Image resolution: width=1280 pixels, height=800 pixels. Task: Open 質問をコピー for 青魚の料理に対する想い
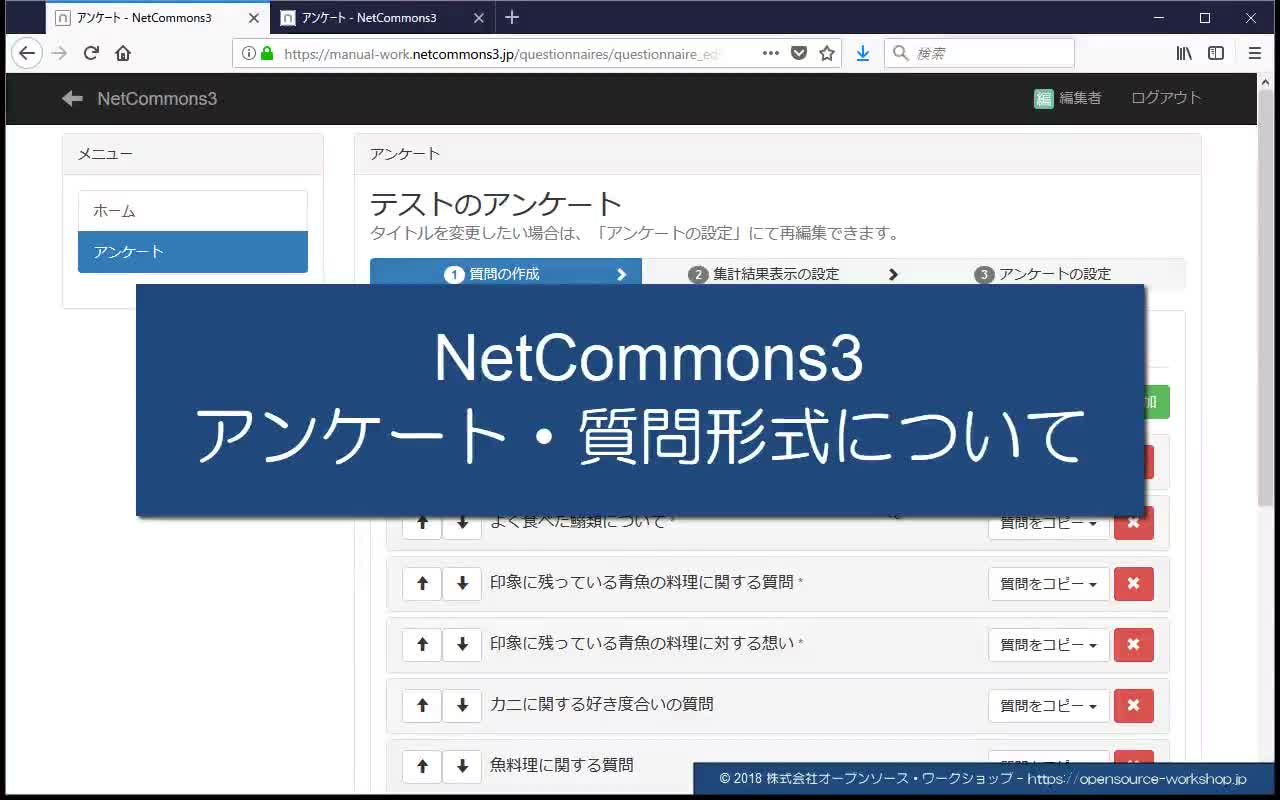(x=1049, y=645)
